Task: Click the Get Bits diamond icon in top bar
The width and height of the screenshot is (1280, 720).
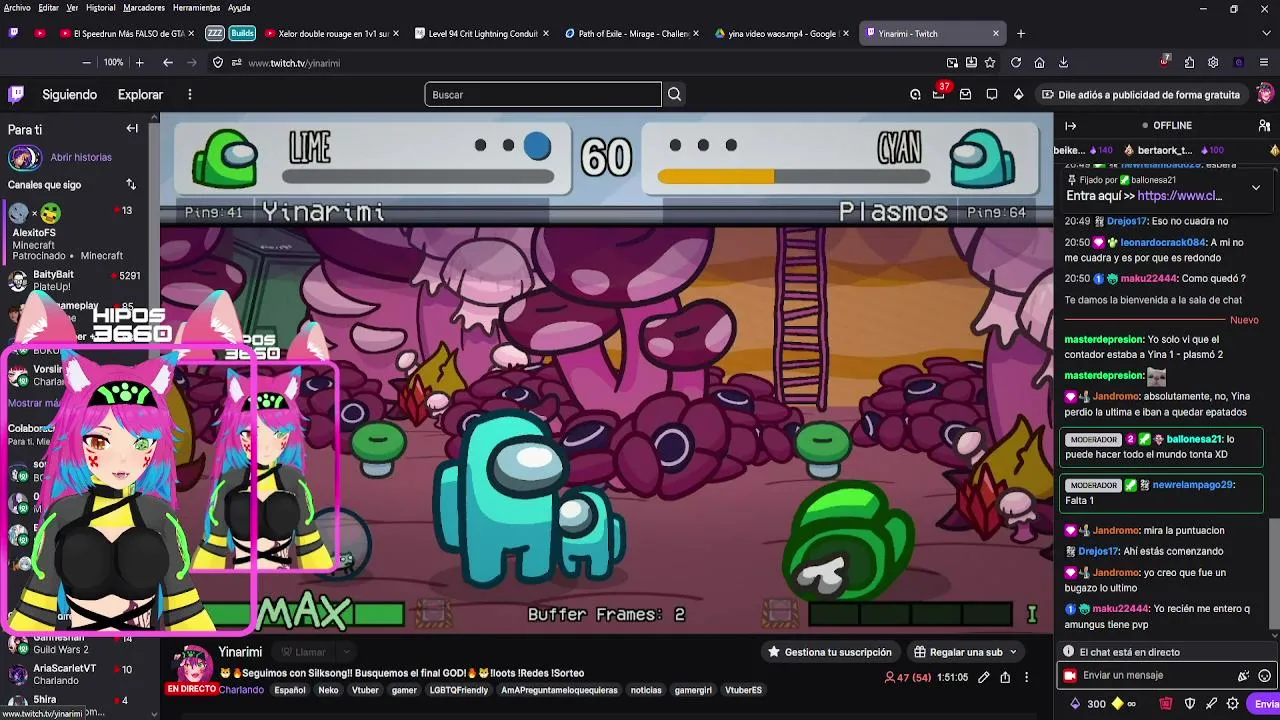Action: (x=1018, y=94)
